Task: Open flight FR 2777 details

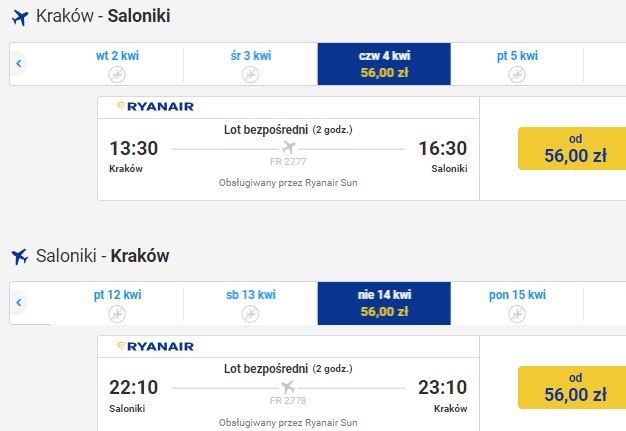Action: (288, 162)
